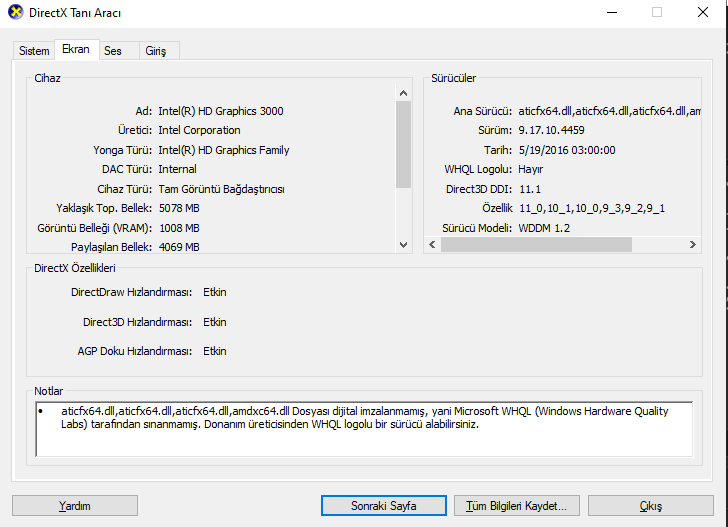
Task: Click the Çıkış button
Action: coord(650,506)
